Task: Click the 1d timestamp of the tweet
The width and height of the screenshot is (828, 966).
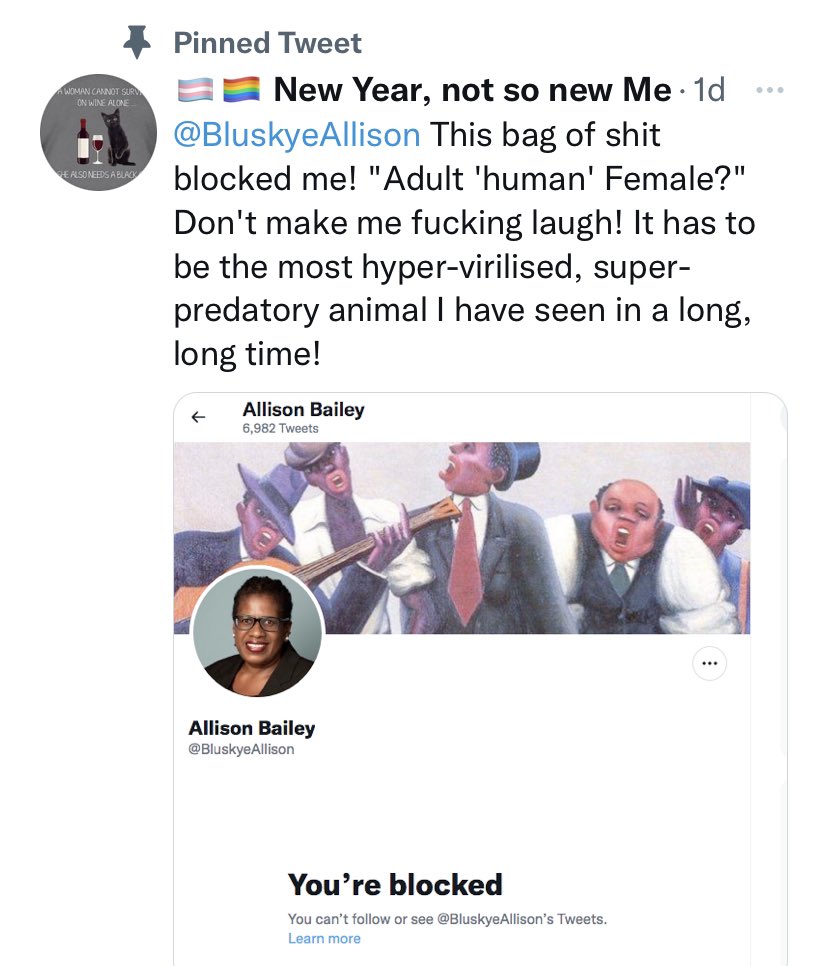Action: pyautogui.click(x=709, y=90)
